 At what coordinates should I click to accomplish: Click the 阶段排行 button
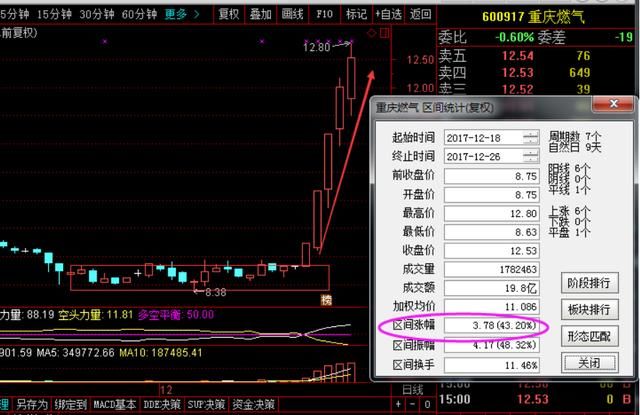[589, 283]
